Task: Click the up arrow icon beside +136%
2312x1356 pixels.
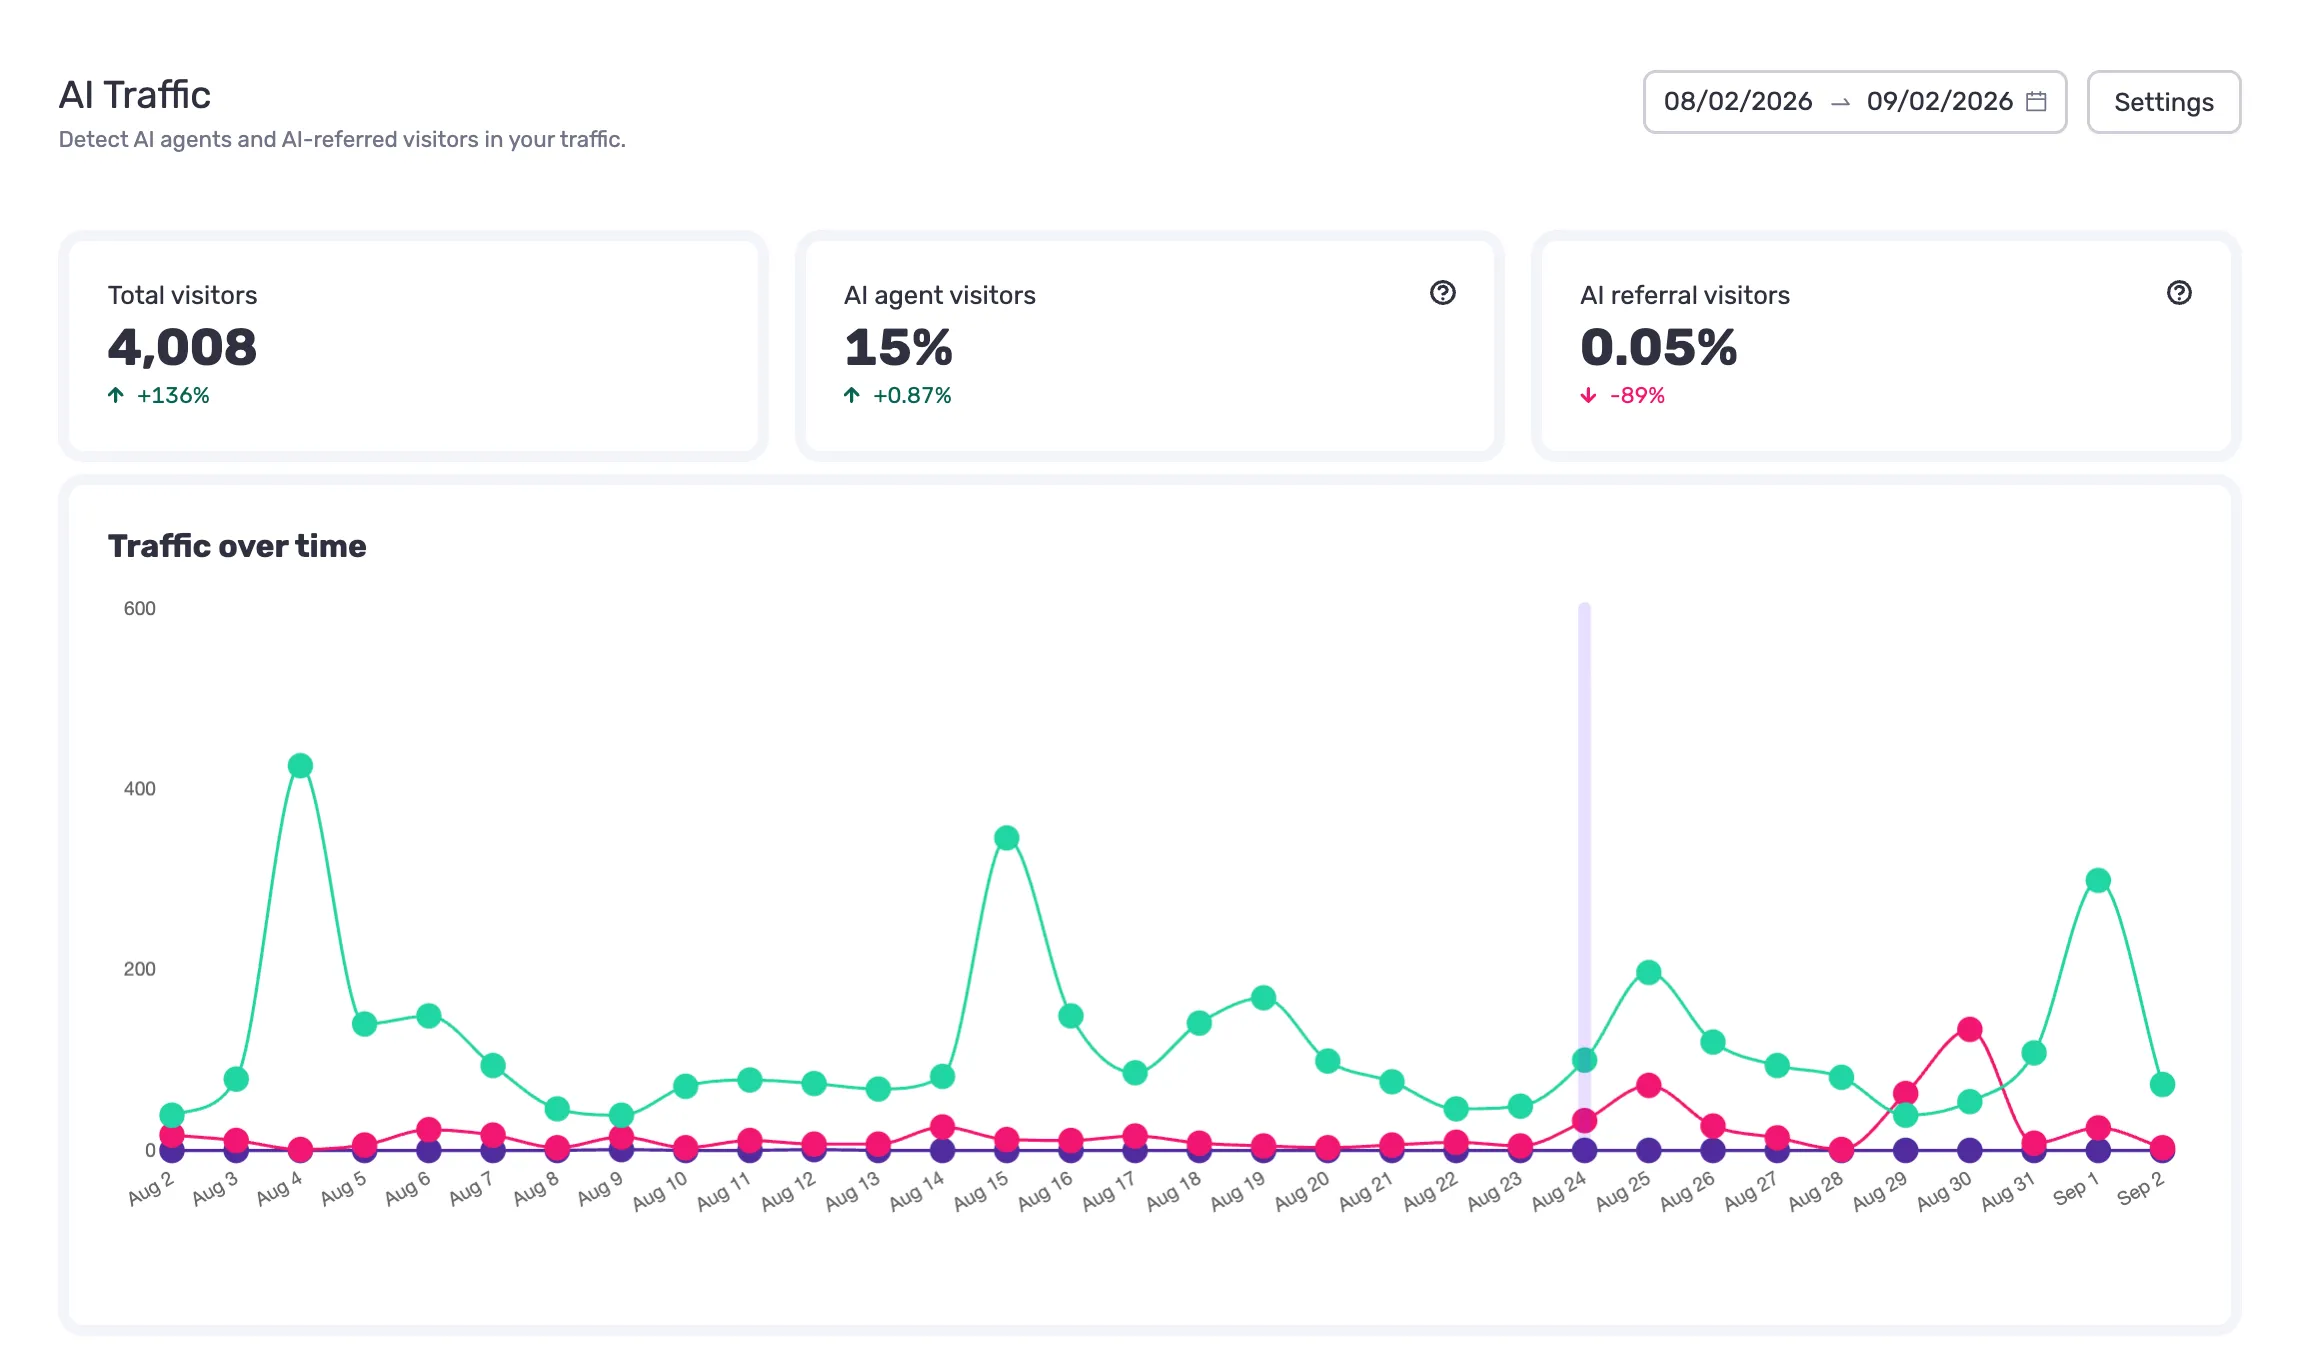Action: [x=116, y=396]
